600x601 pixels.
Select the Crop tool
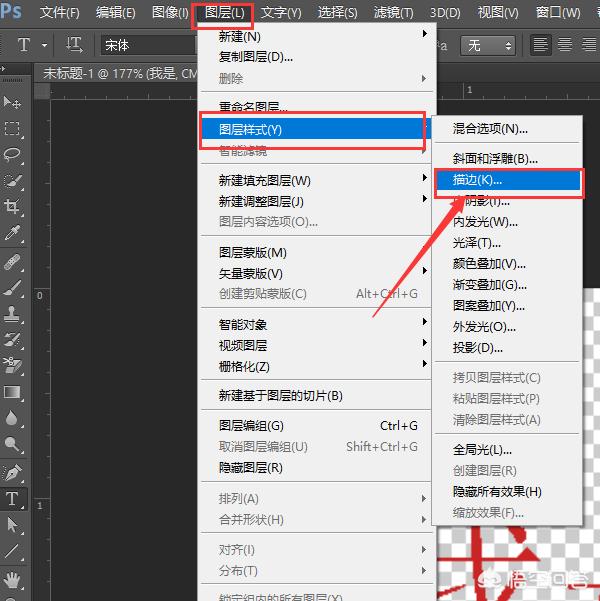12,206
